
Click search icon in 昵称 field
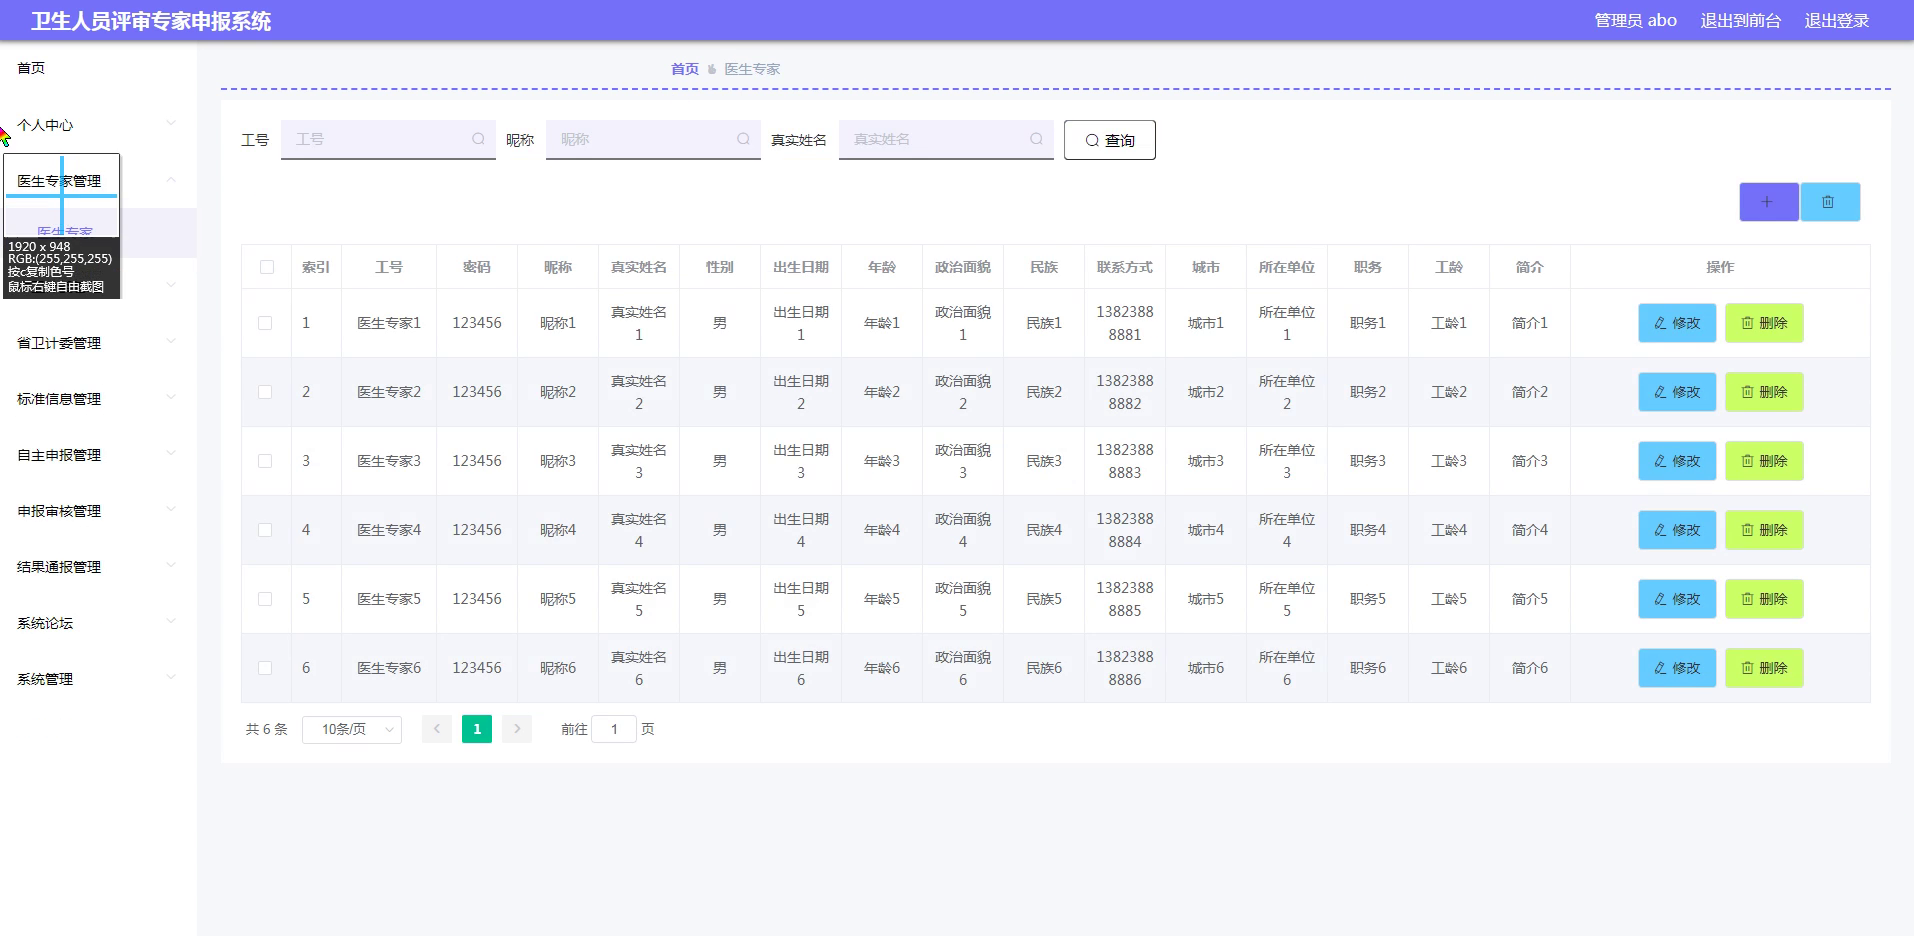[x=743, y=139]
